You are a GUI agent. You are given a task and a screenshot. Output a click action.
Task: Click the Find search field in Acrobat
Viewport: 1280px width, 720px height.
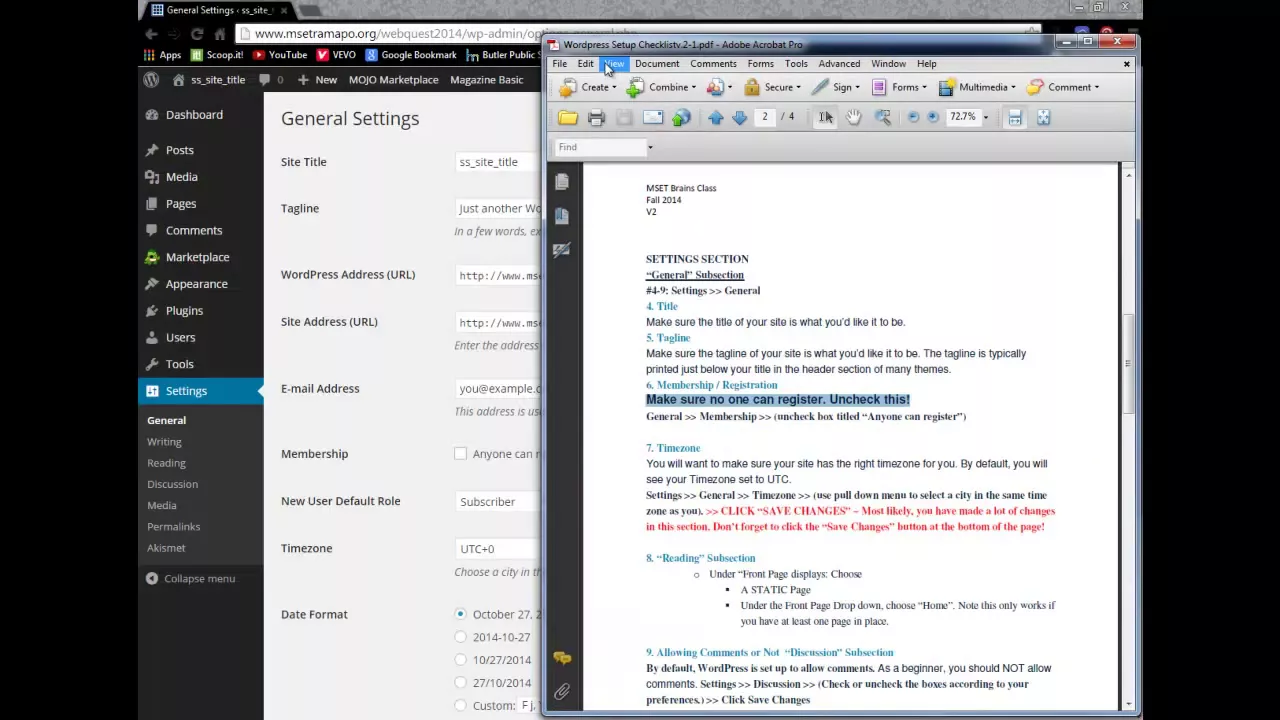point(600,147)
